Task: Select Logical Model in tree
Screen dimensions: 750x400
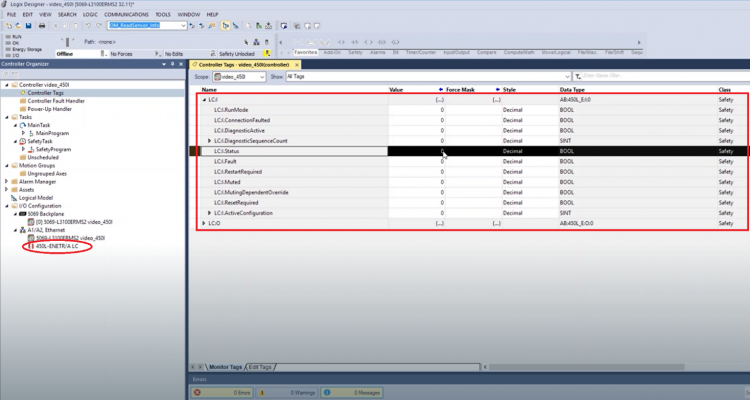Action: coord(35,198)
